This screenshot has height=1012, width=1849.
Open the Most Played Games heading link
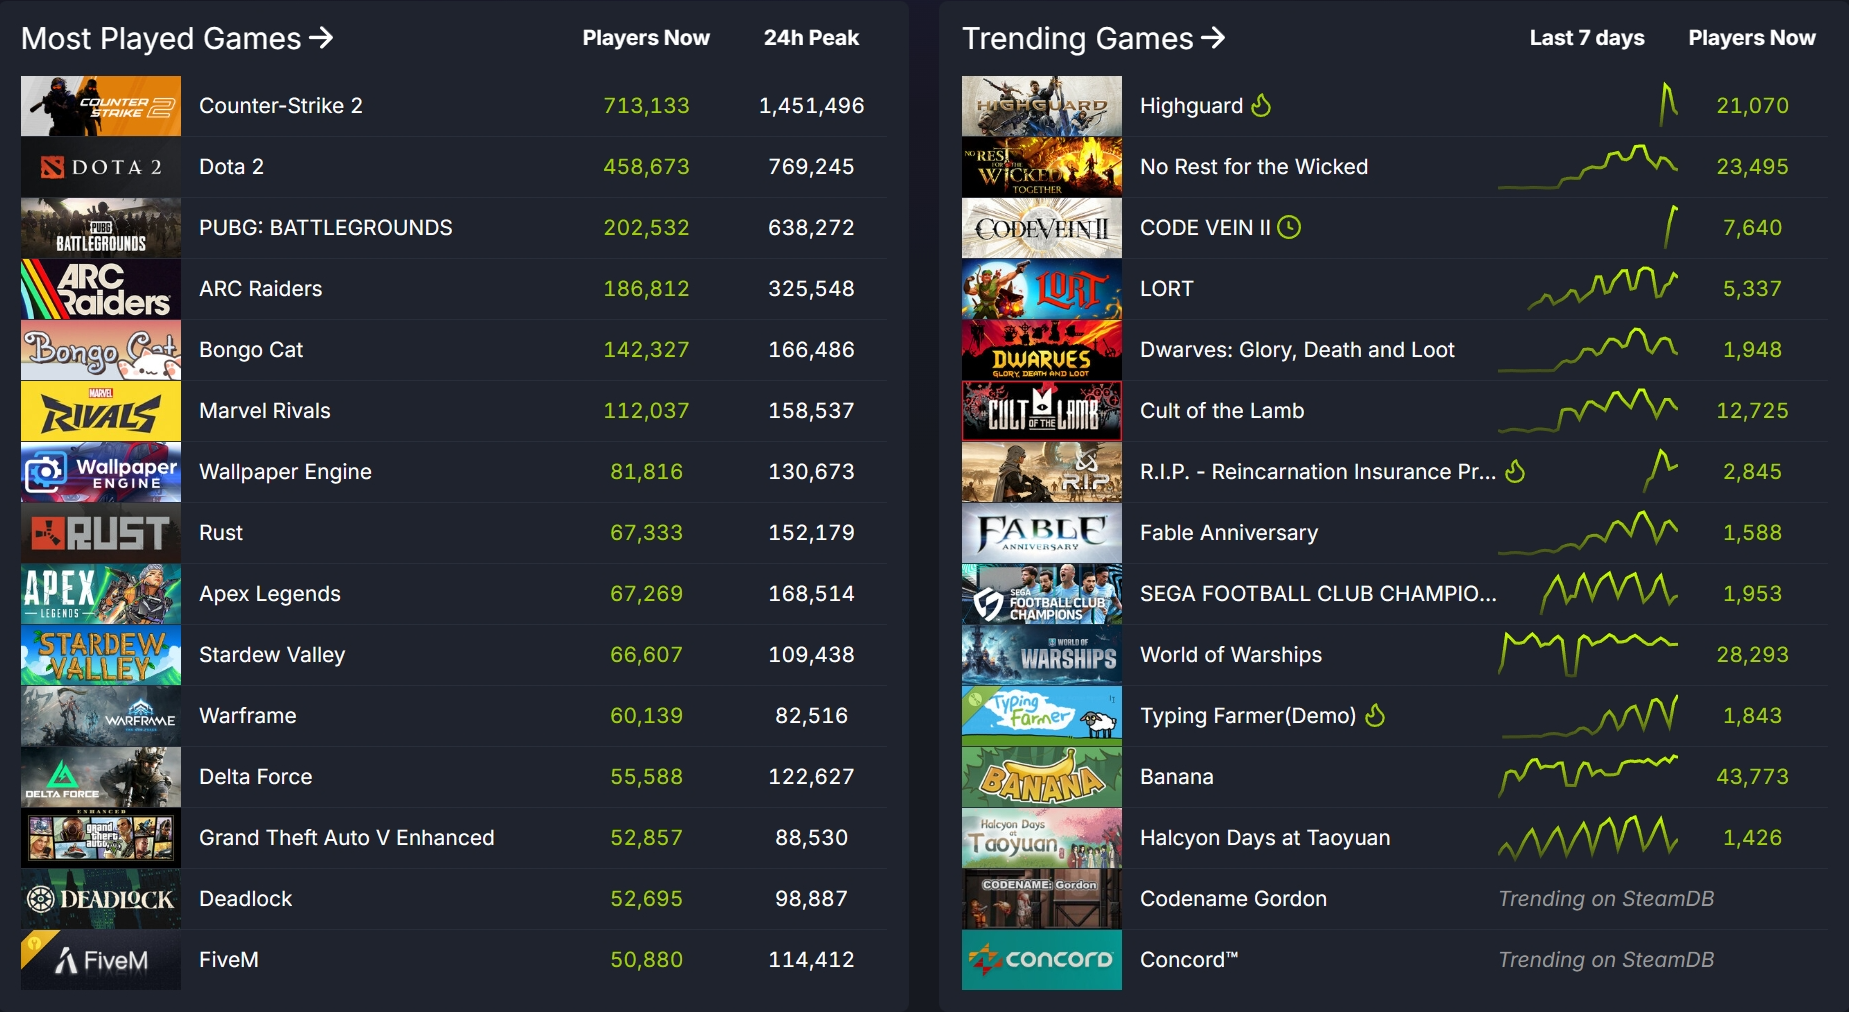177,38
